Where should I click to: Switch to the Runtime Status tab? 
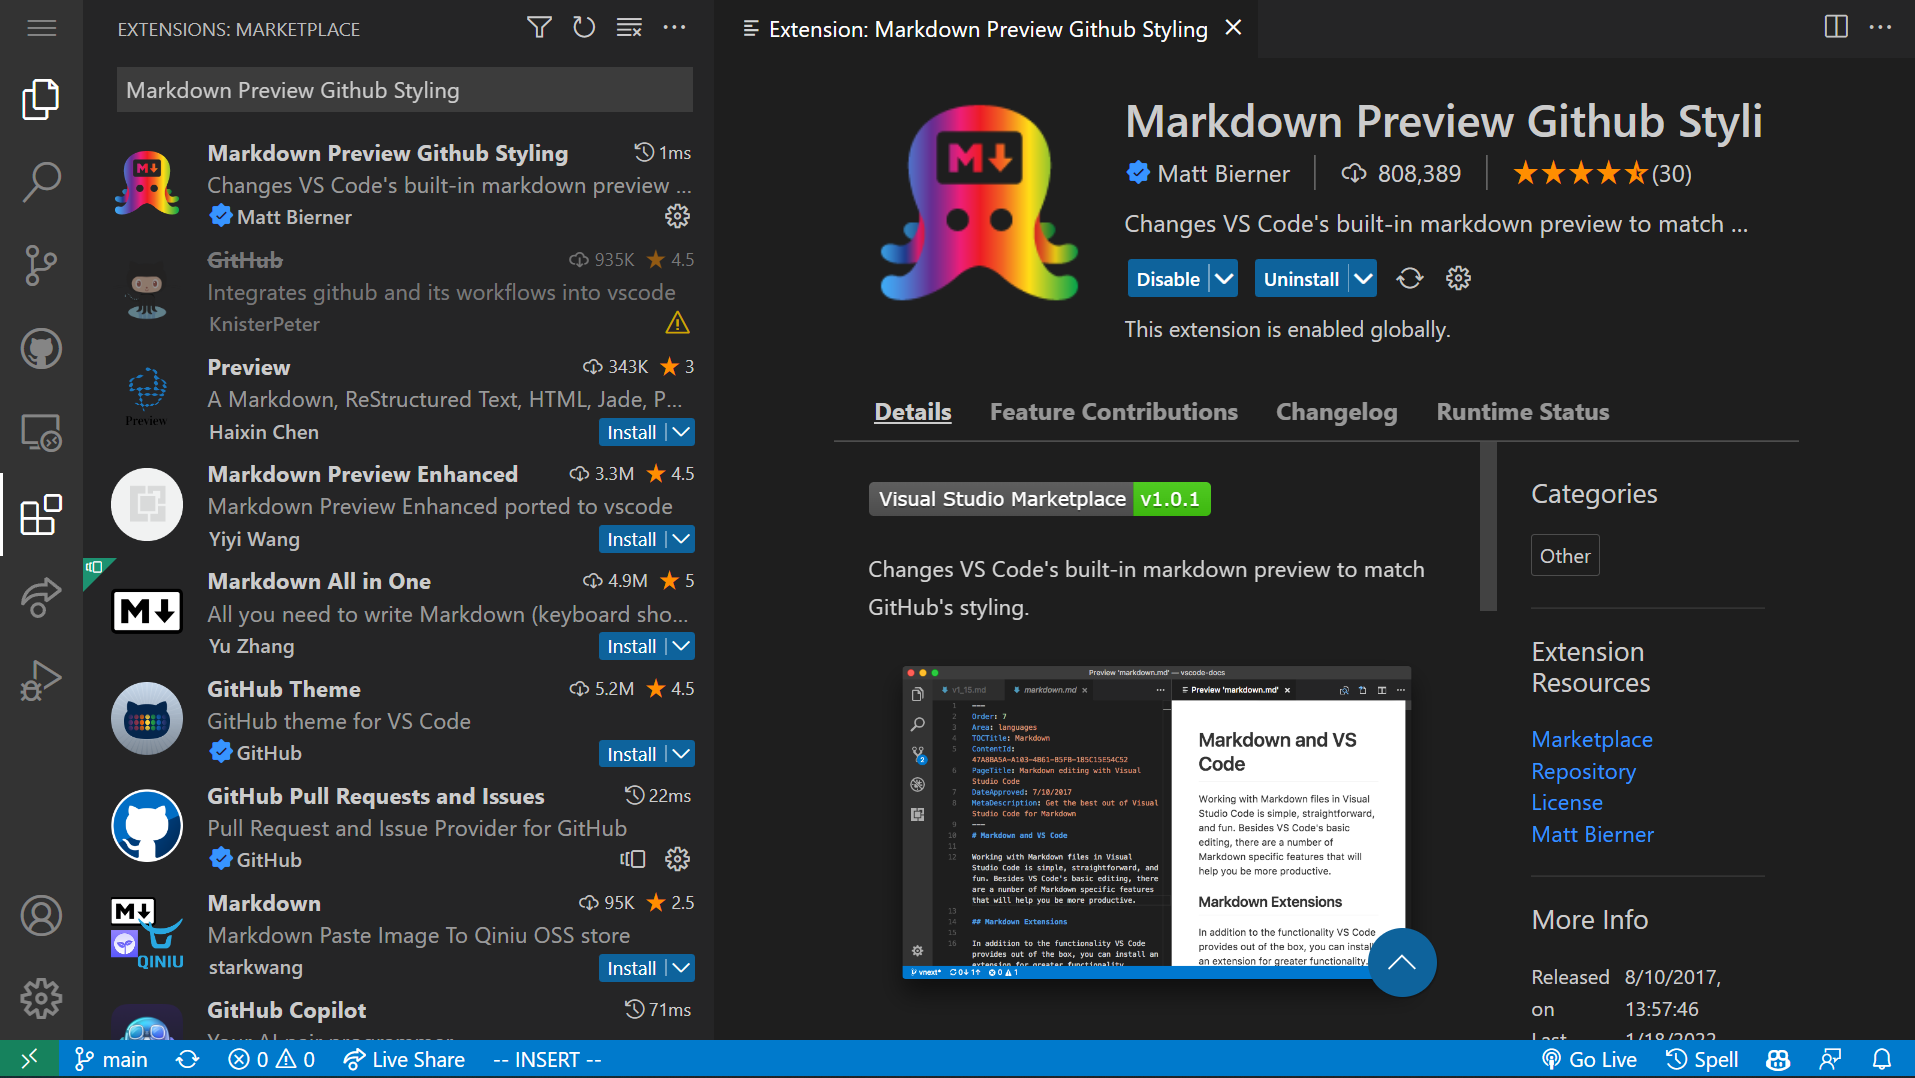click(x=1523, y=412)
